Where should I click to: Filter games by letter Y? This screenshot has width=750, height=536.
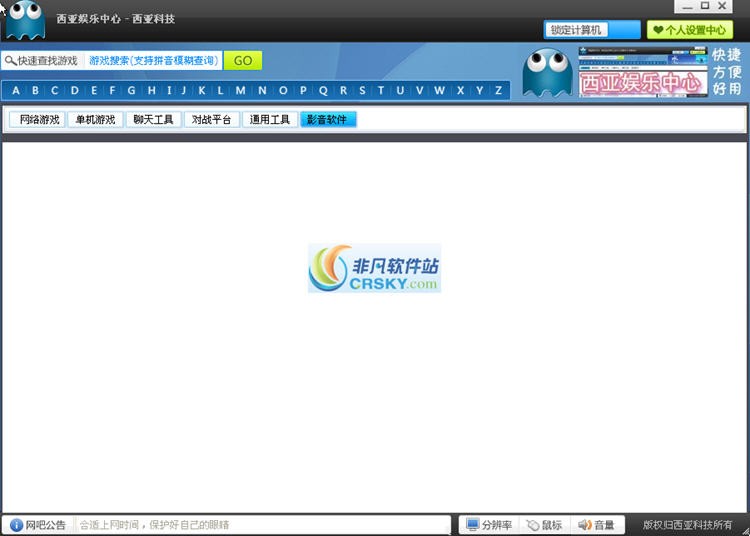click(479, 90)
